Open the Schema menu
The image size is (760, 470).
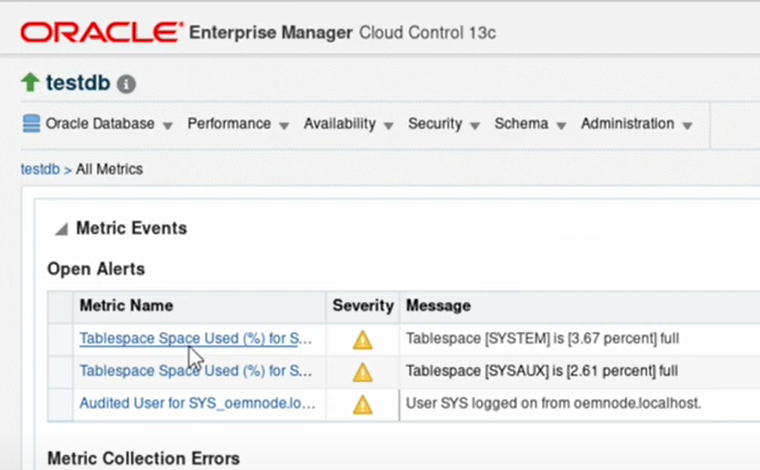[x=530, y=124]
